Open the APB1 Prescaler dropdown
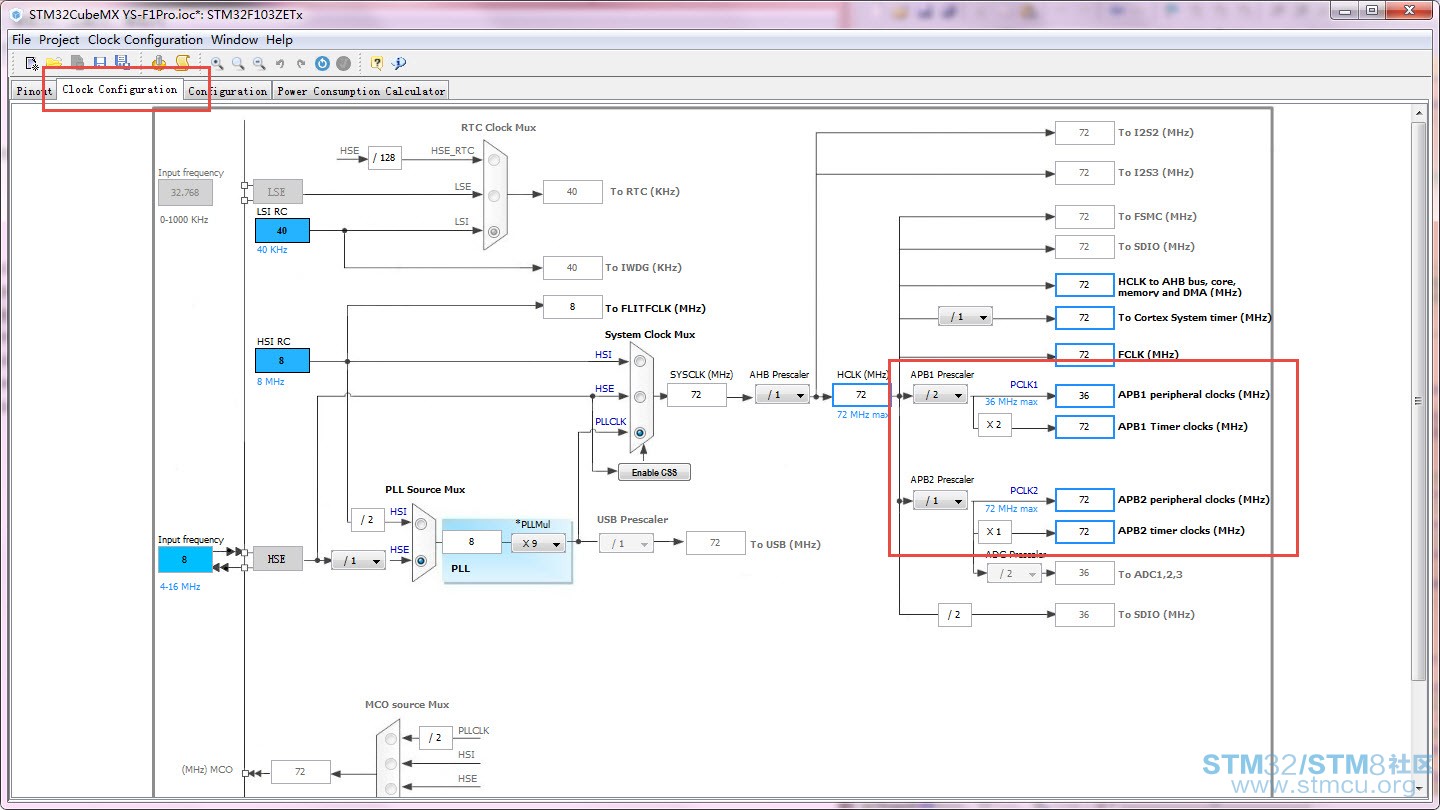The image size is (1440, 810). click(x=940, y=395)
